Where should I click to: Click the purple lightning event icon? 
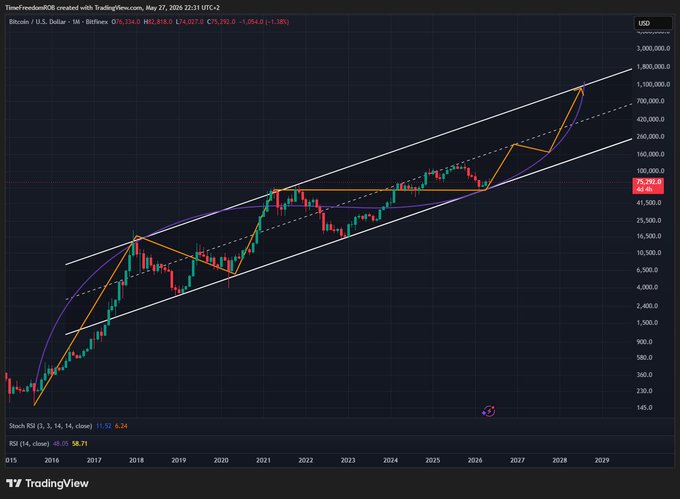click(x=489, y=411)
